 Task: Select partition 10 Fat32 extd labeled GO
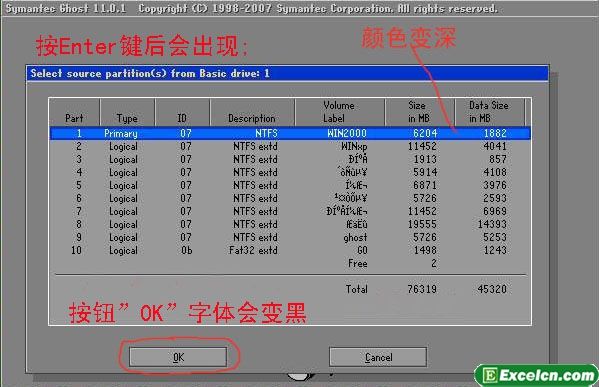tap(290, 250)
